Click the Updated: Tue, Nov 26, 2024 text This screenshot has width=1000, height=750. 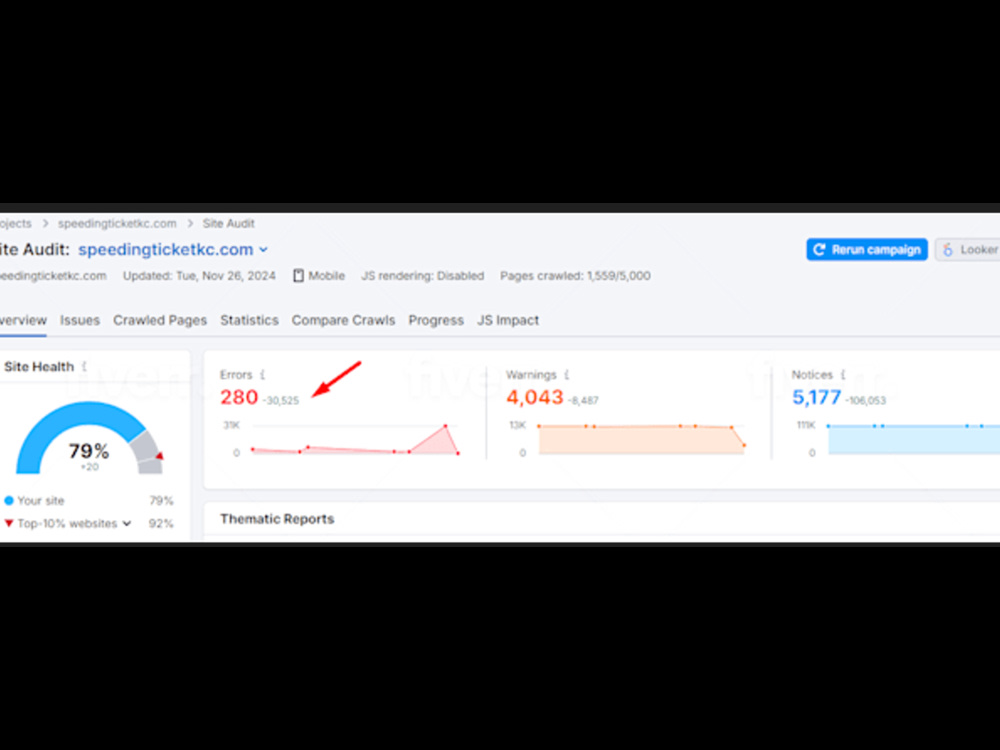click(199, 276)
